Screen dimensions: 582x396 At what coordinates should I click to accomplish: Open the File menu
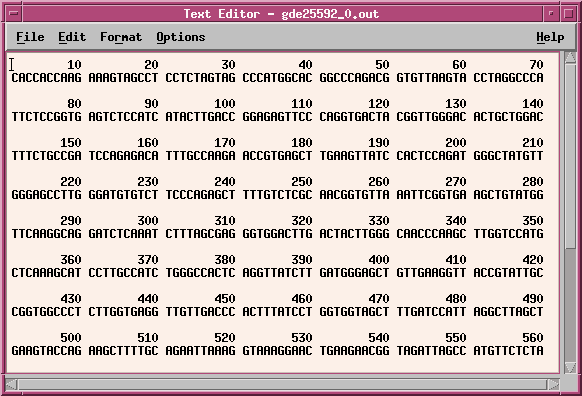click(x=30, y=37)
